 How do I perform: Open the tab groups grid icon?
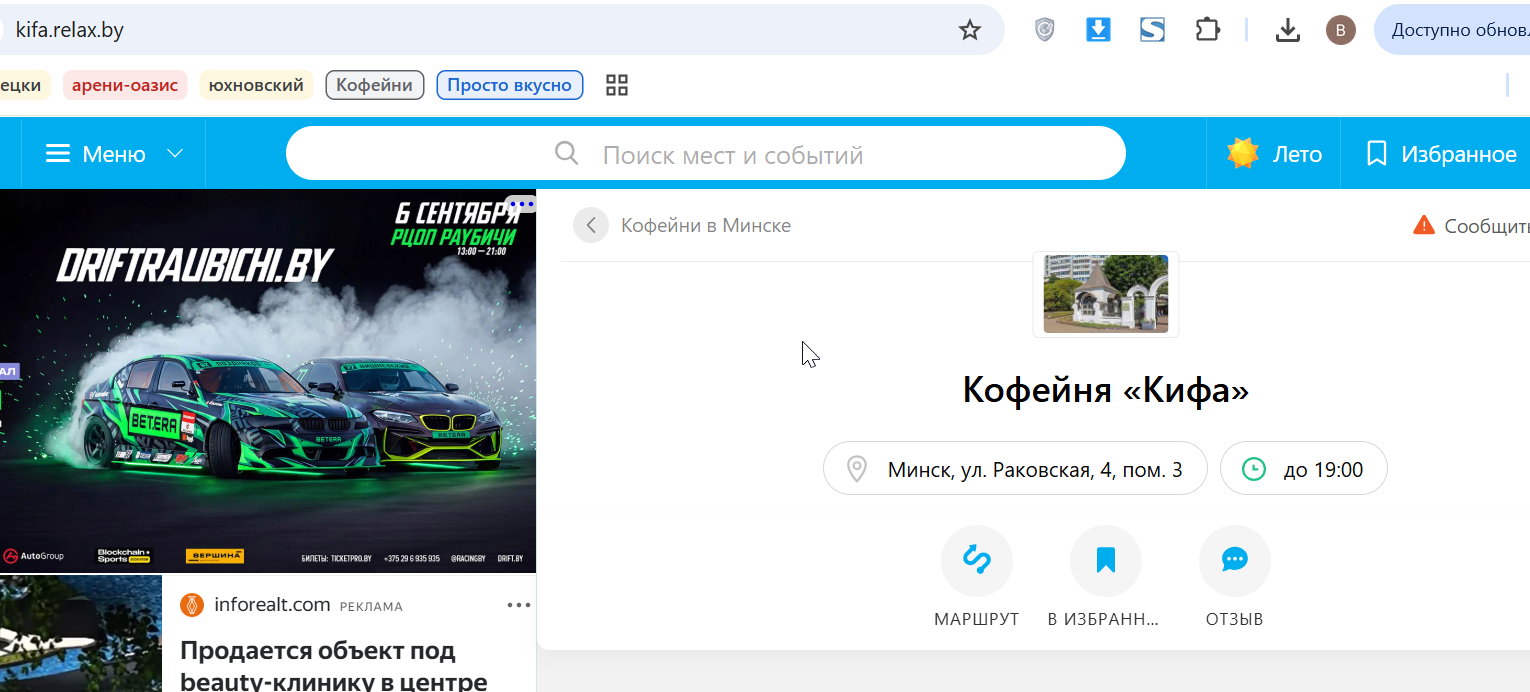[x=617, y=85]
